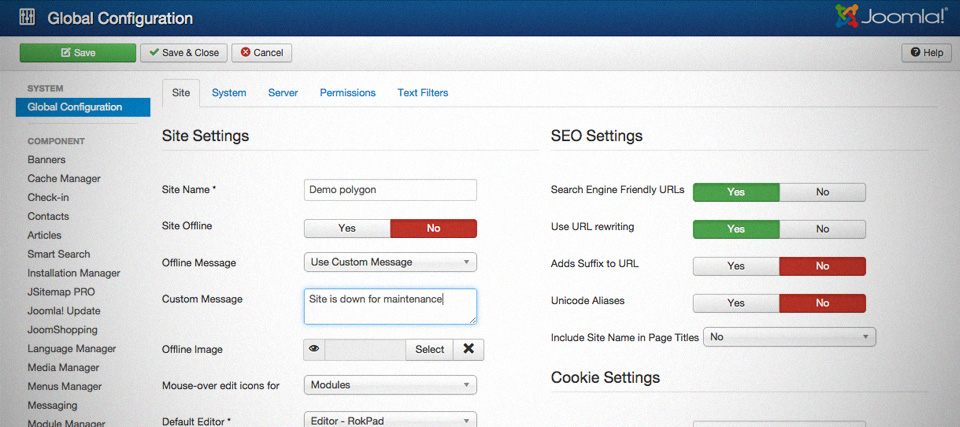Click the Site Settings heading
The height and width of the screenshot is (427, 960).
205,135
